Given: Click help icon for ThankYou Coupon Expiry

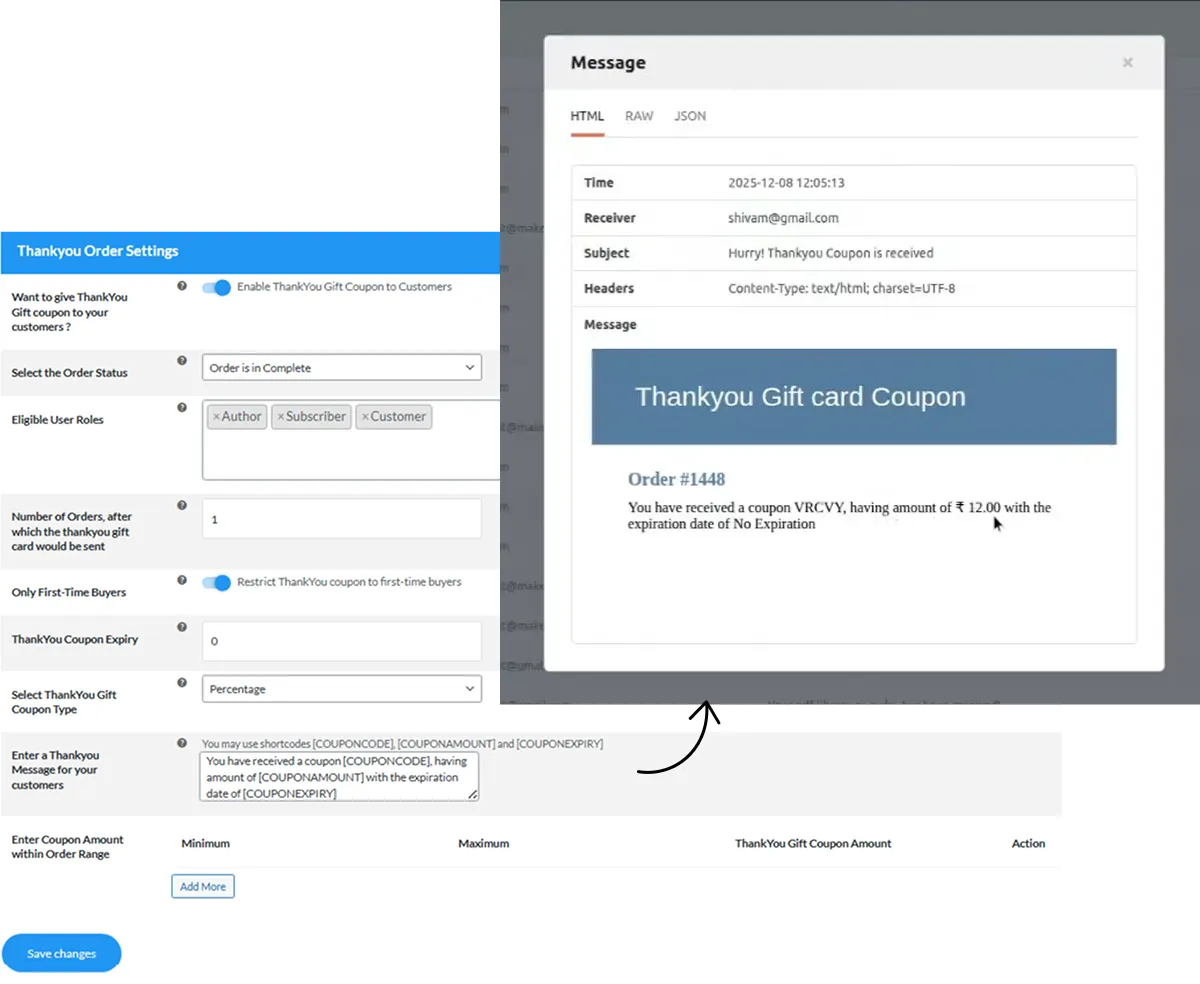Looking at the screenshot, I should click(x=182, y=627).
